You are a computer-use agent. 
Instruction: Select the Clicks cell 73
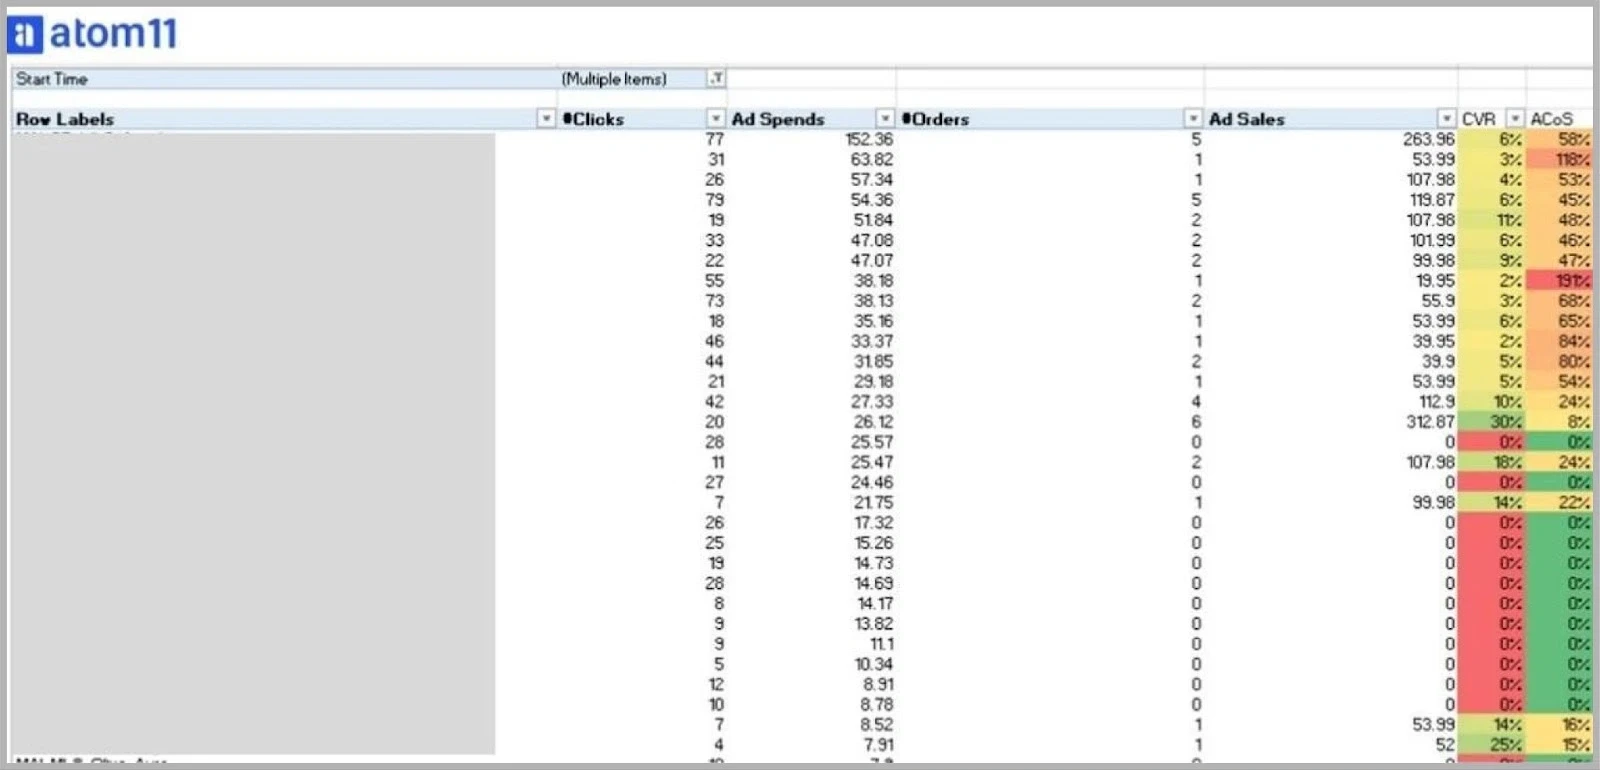point(714,301)
